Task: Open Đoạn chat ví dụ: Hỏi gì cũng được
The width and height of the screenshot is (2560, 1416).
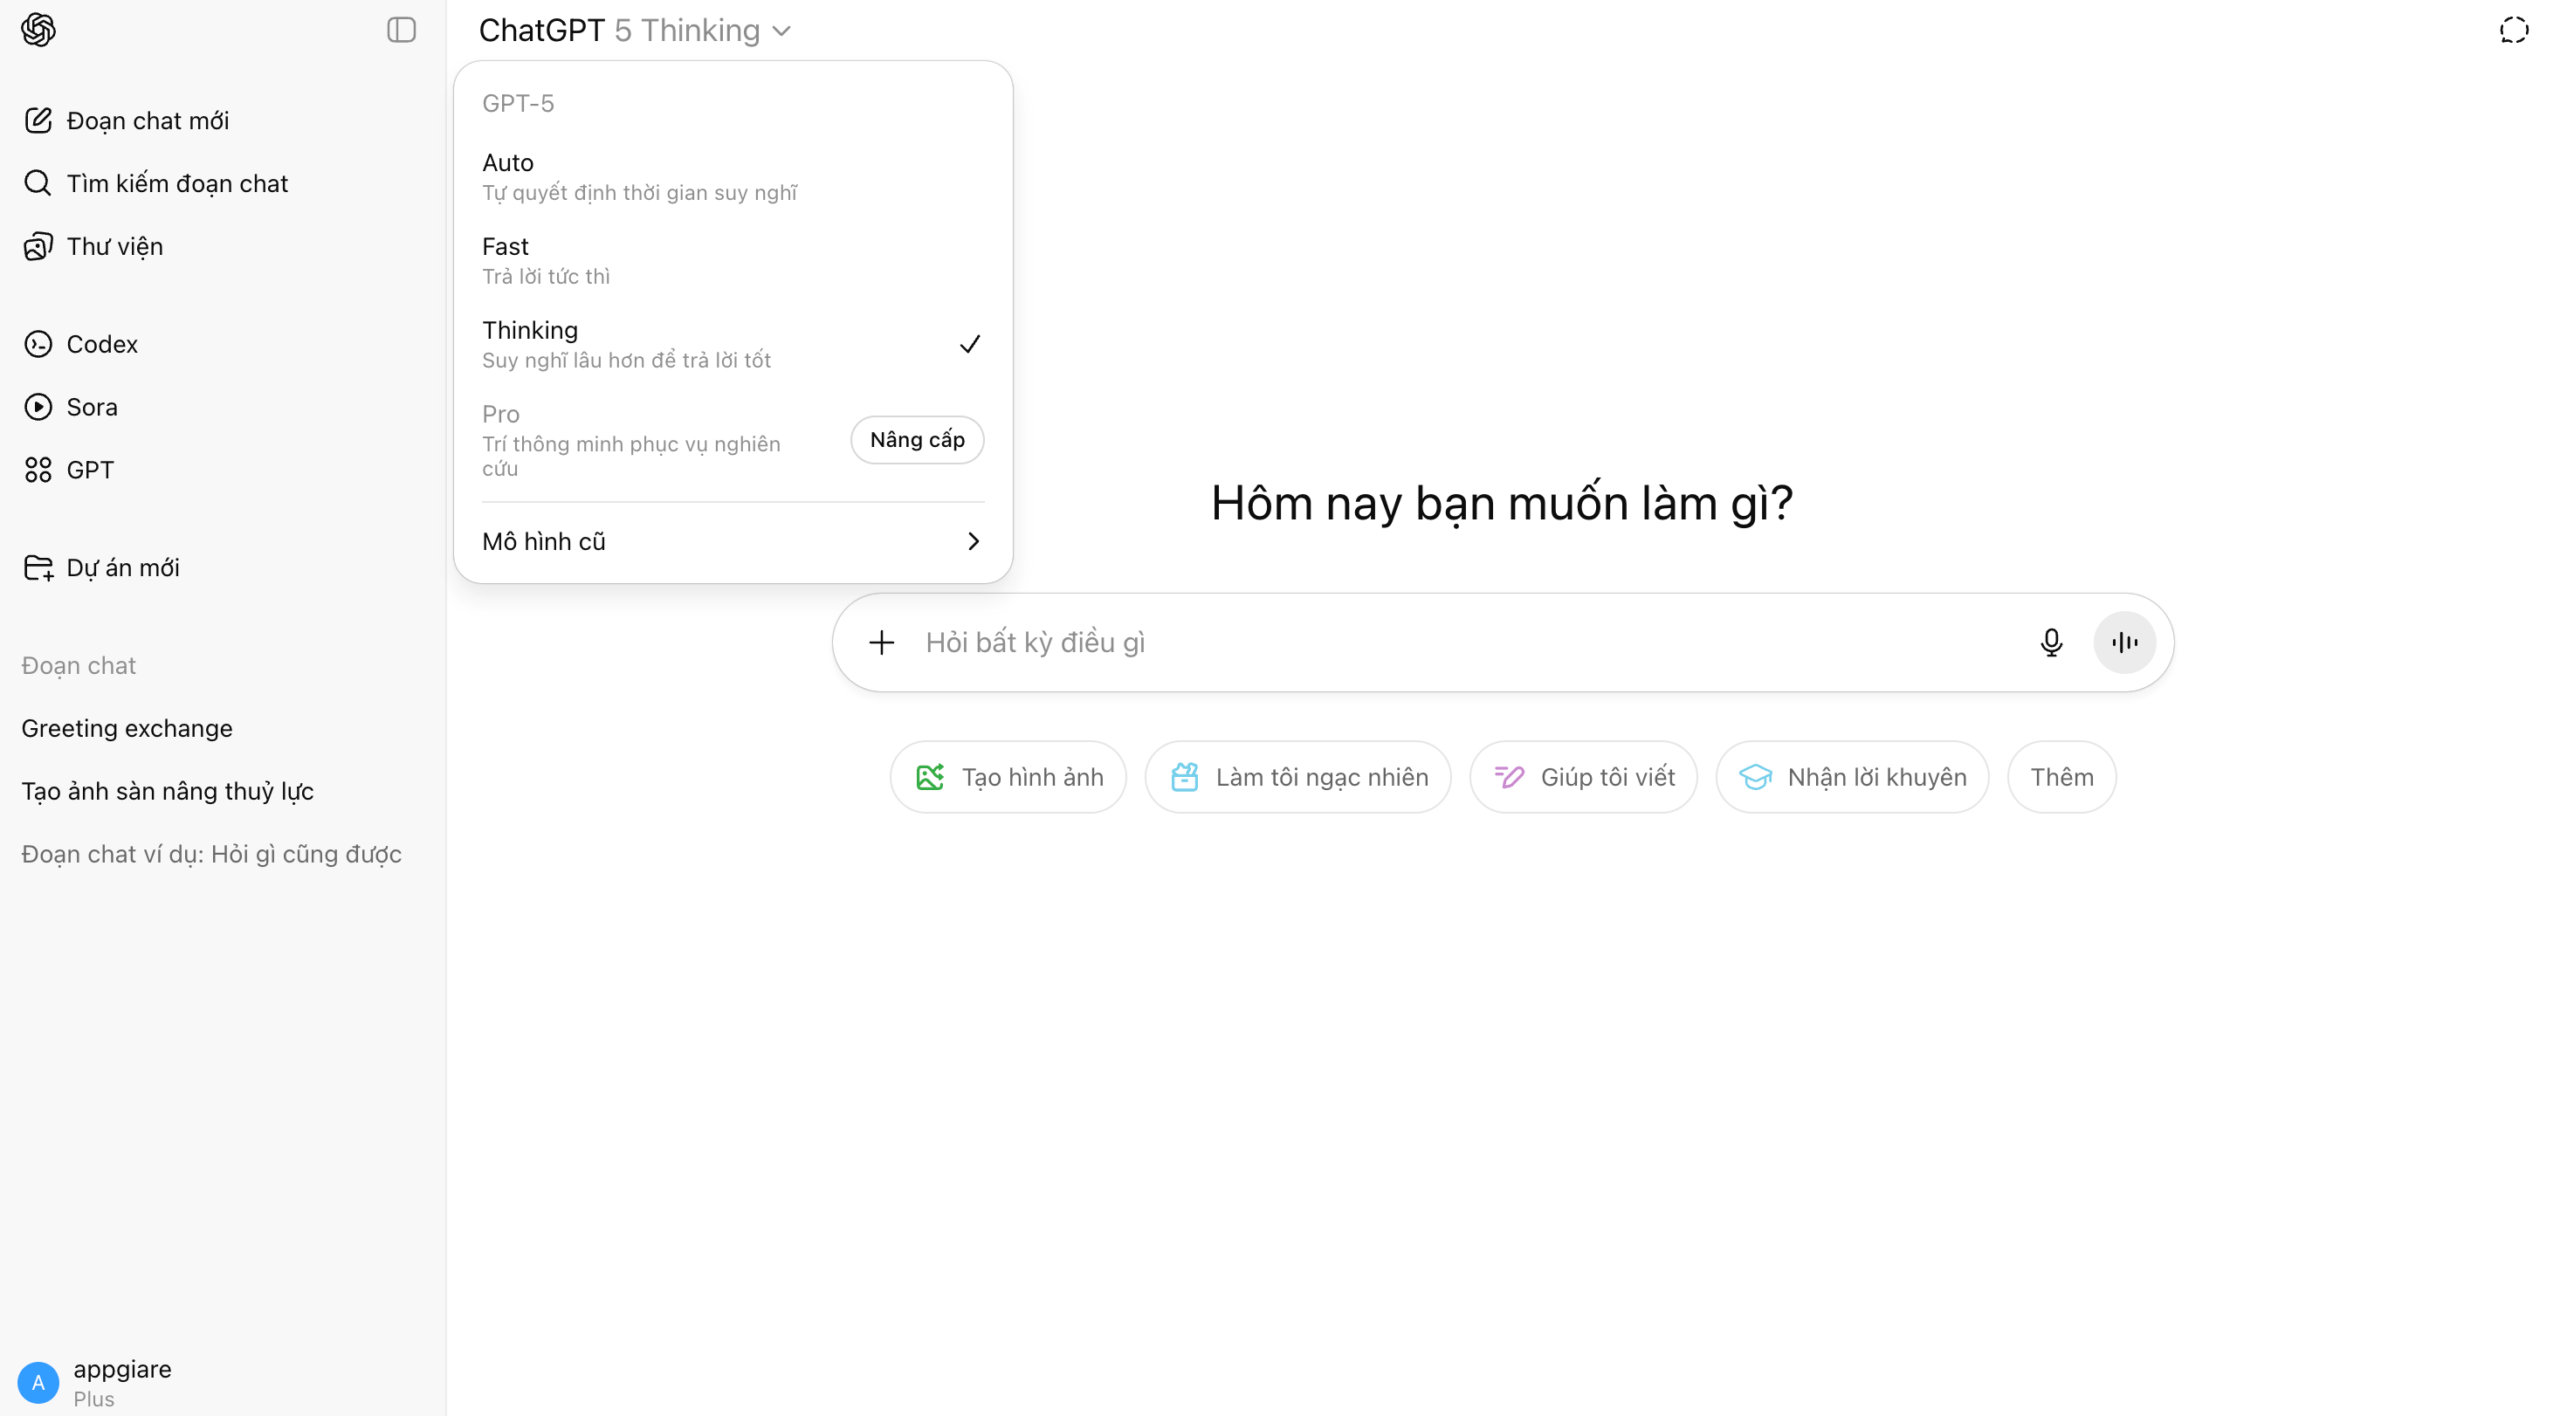Action: tap(222, 854)
